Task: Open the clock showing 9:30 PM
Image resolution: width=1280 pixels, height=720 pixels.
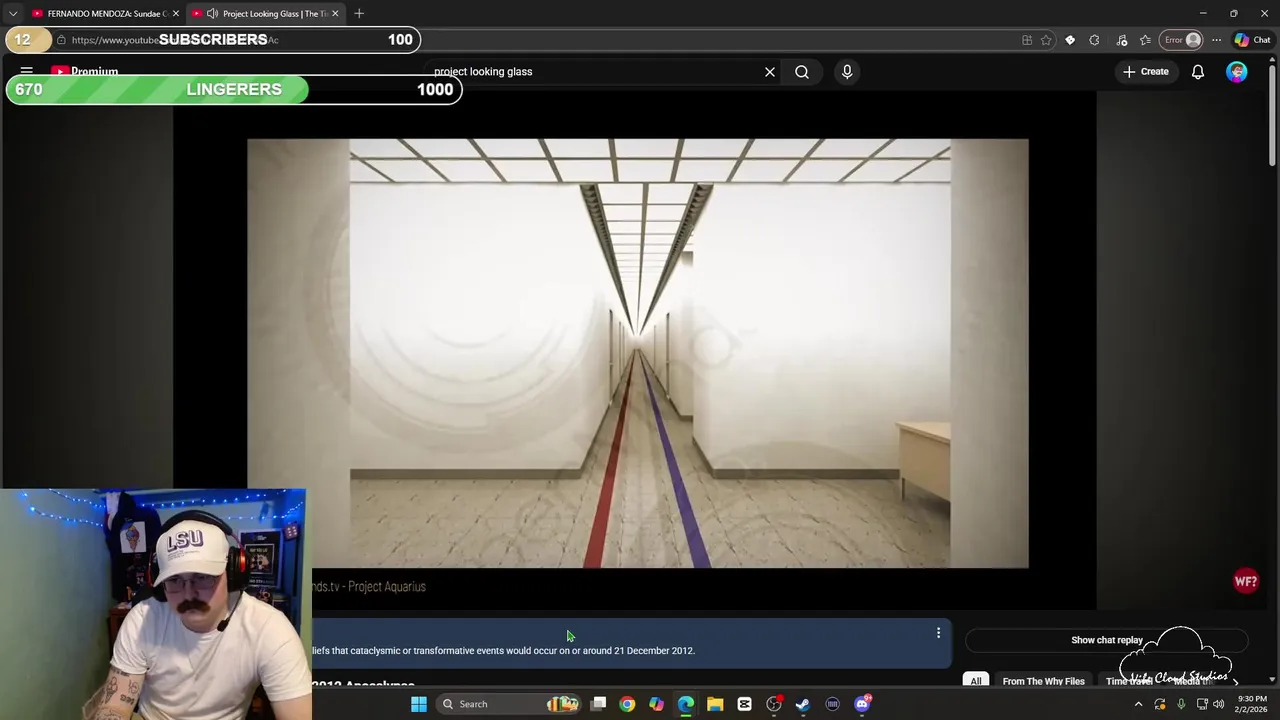Action: [x=1252, y=704]
